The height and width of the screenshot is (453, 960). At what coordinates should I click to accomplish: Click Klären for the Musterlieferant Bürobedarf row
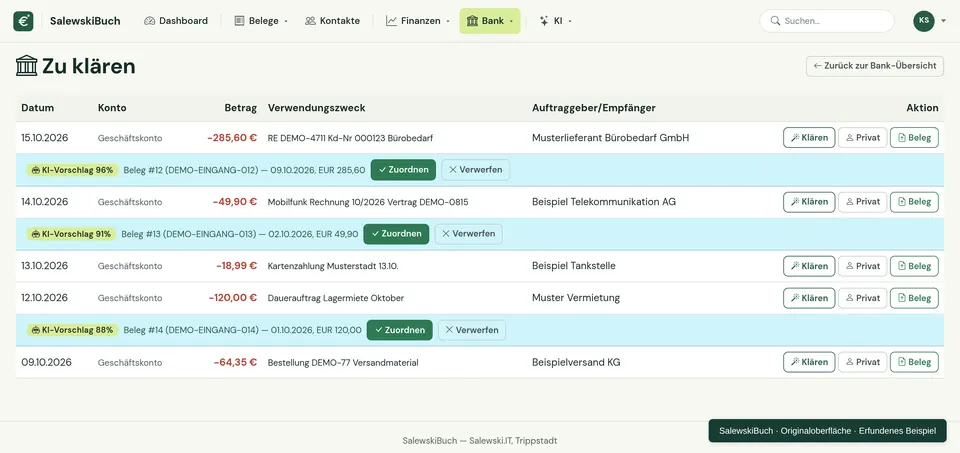click(809, 138)
